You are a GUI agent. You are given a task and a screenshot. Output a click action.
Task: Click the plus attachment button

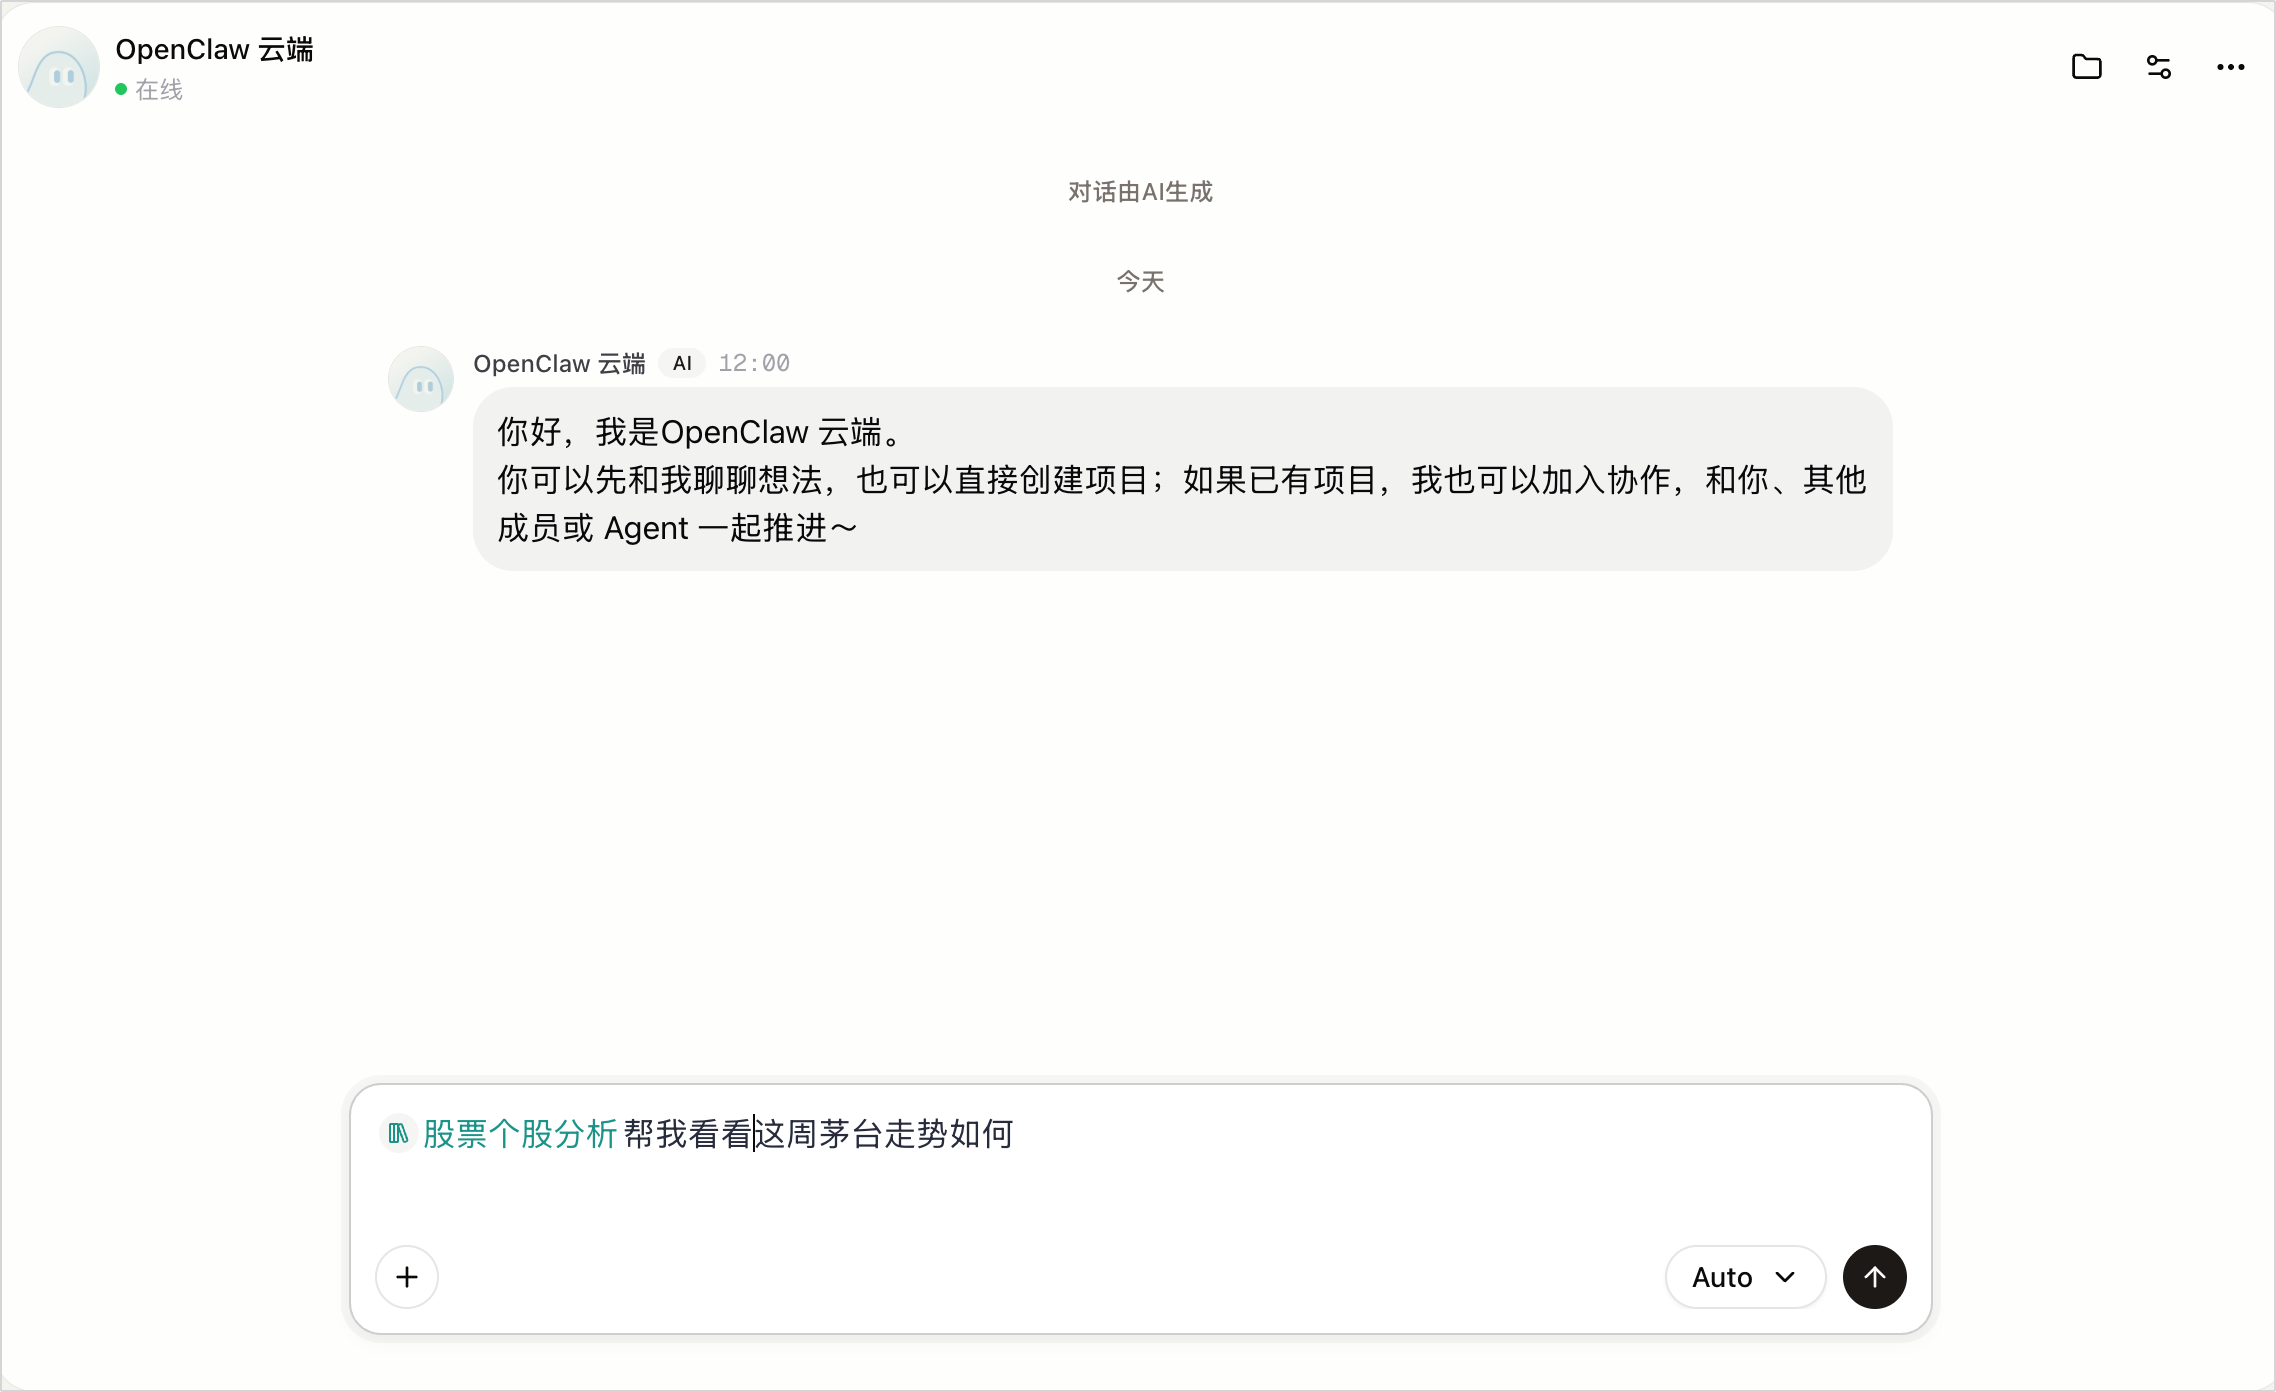click(x=407, y=1277)
